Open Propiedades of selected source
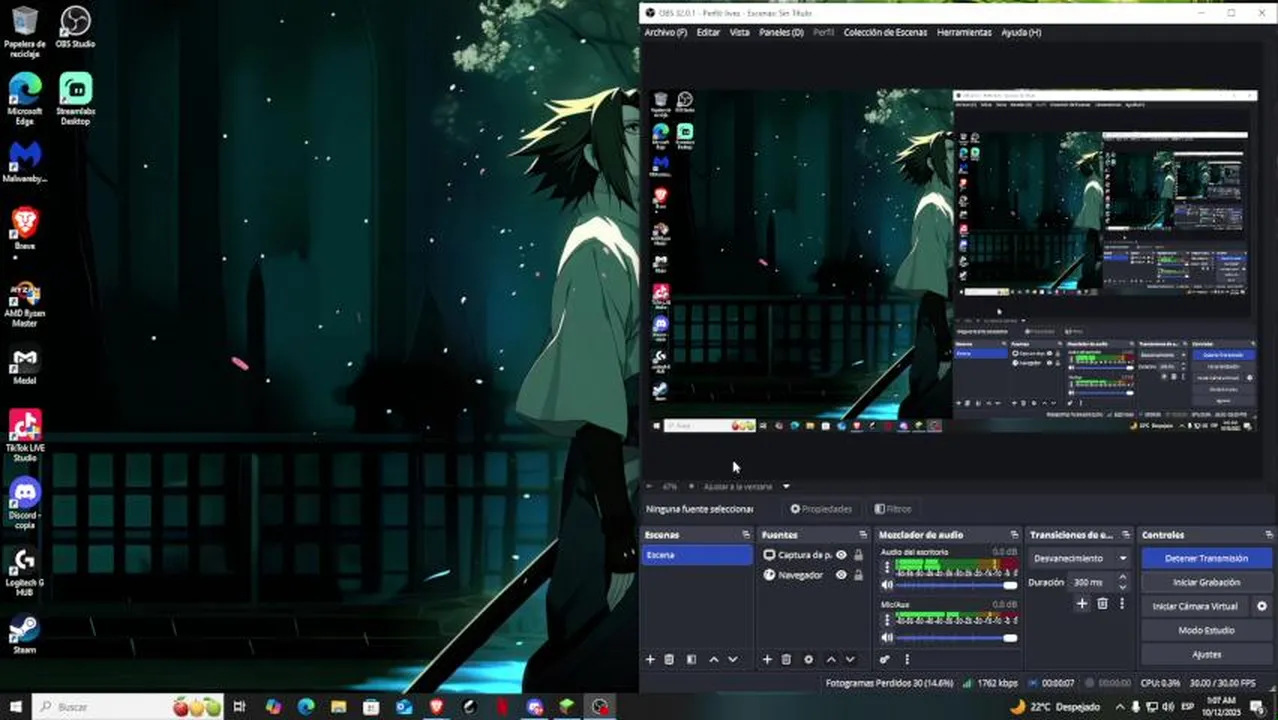This screenshot has width=1278, height=720. coord(821,509)
